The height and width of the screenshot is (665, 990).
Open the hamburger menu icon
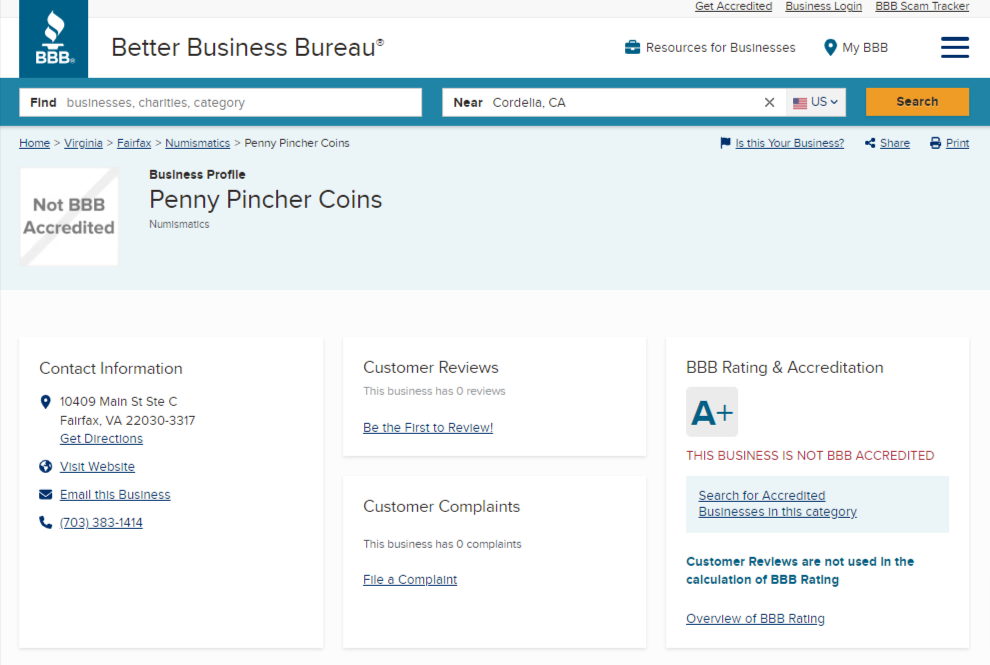point(955,47)
